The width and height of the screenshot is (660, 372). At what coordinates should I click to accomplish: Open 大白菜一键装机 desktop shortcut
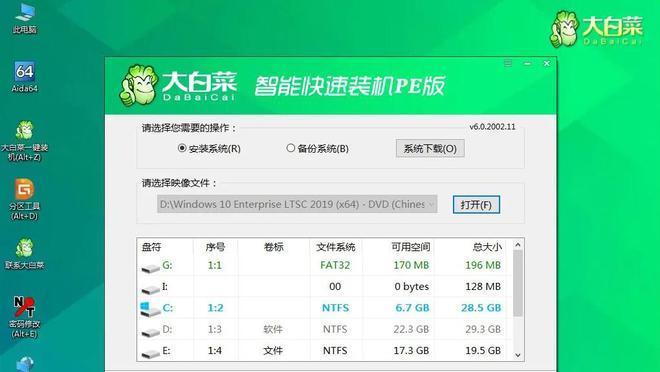24,141
